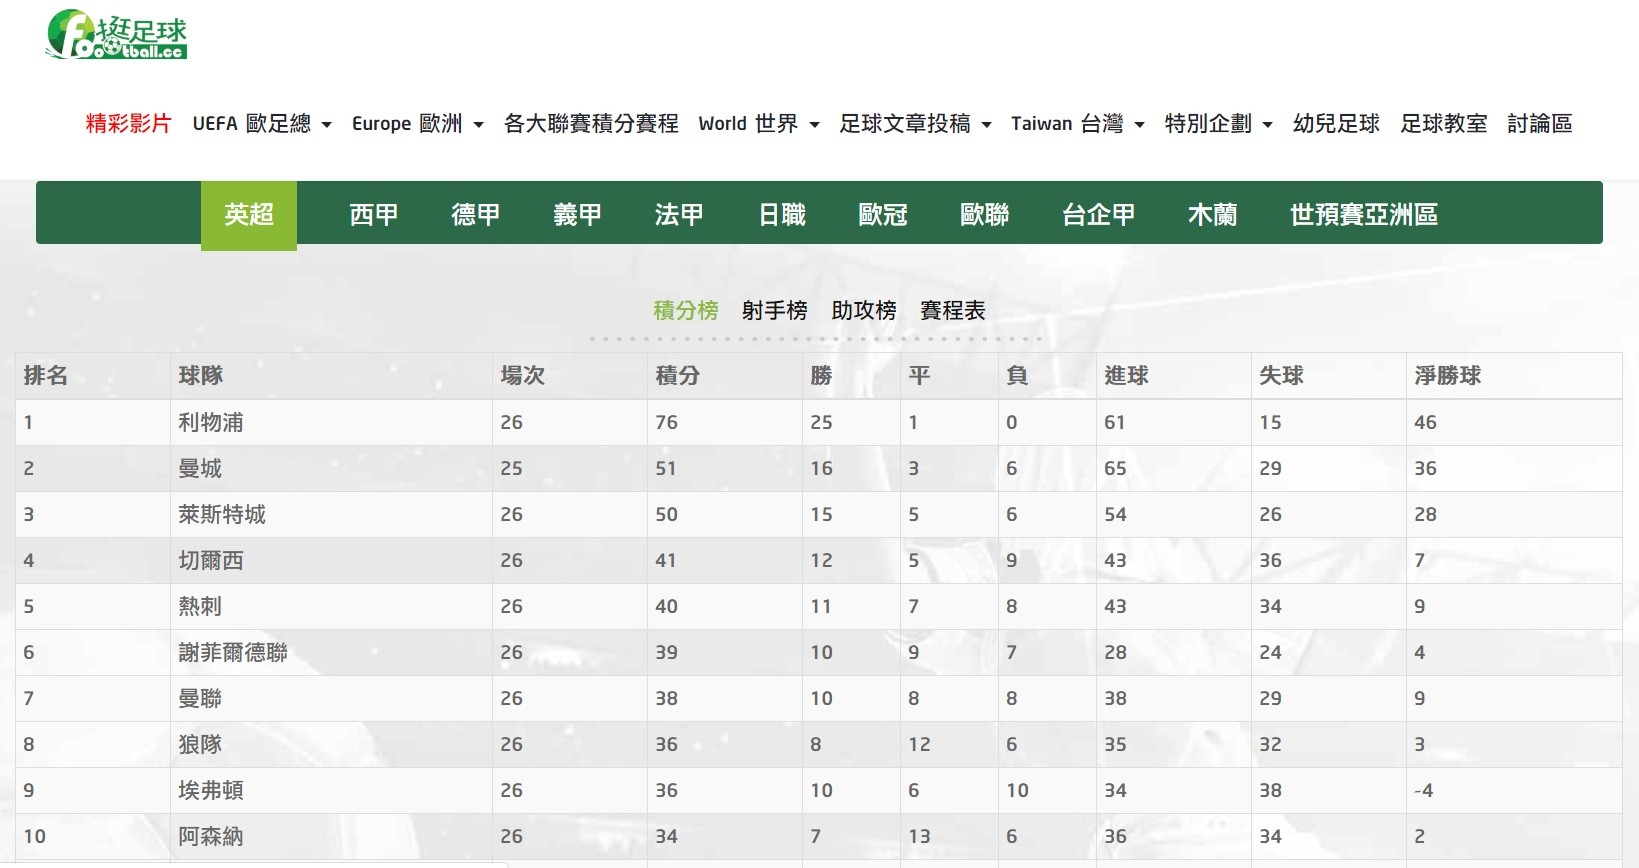Click team name 萊斯特城

222,515
